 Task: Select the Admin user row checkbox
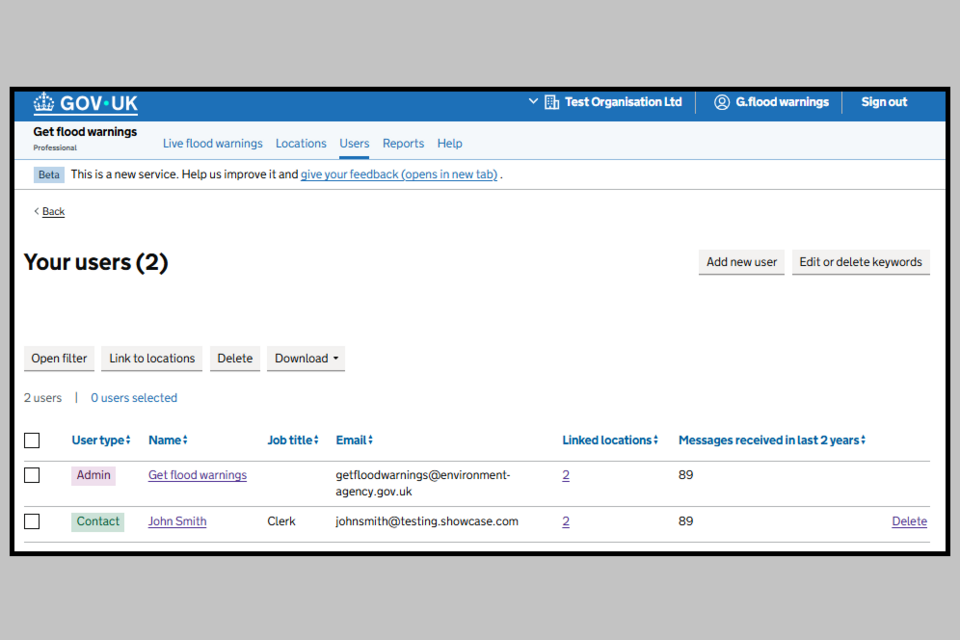click(32, 475)
